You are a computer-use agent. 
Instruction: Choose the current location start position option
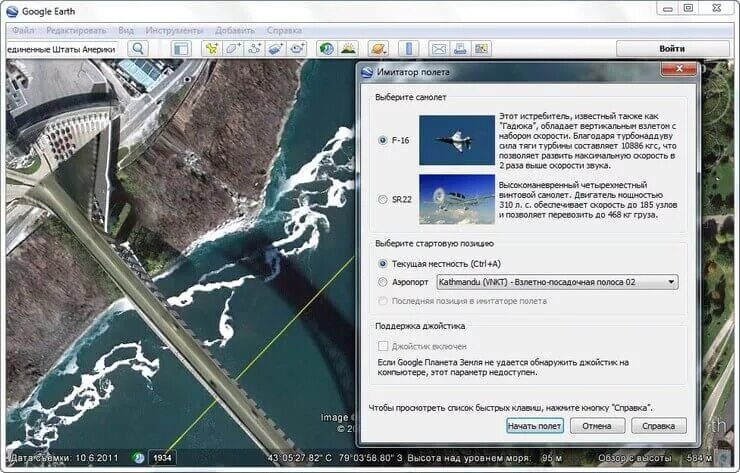click(x=383, y=263)
